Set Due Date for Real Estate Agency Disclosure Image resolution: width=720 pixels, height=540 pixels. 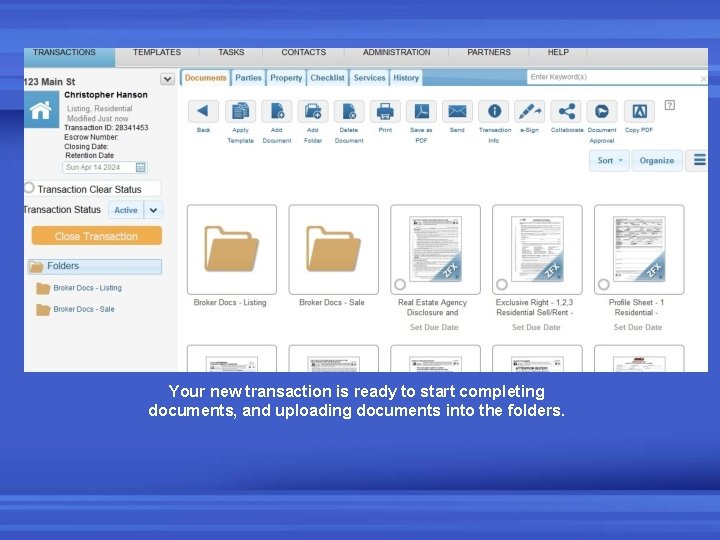pyautogui.click(x=434, y=327)
